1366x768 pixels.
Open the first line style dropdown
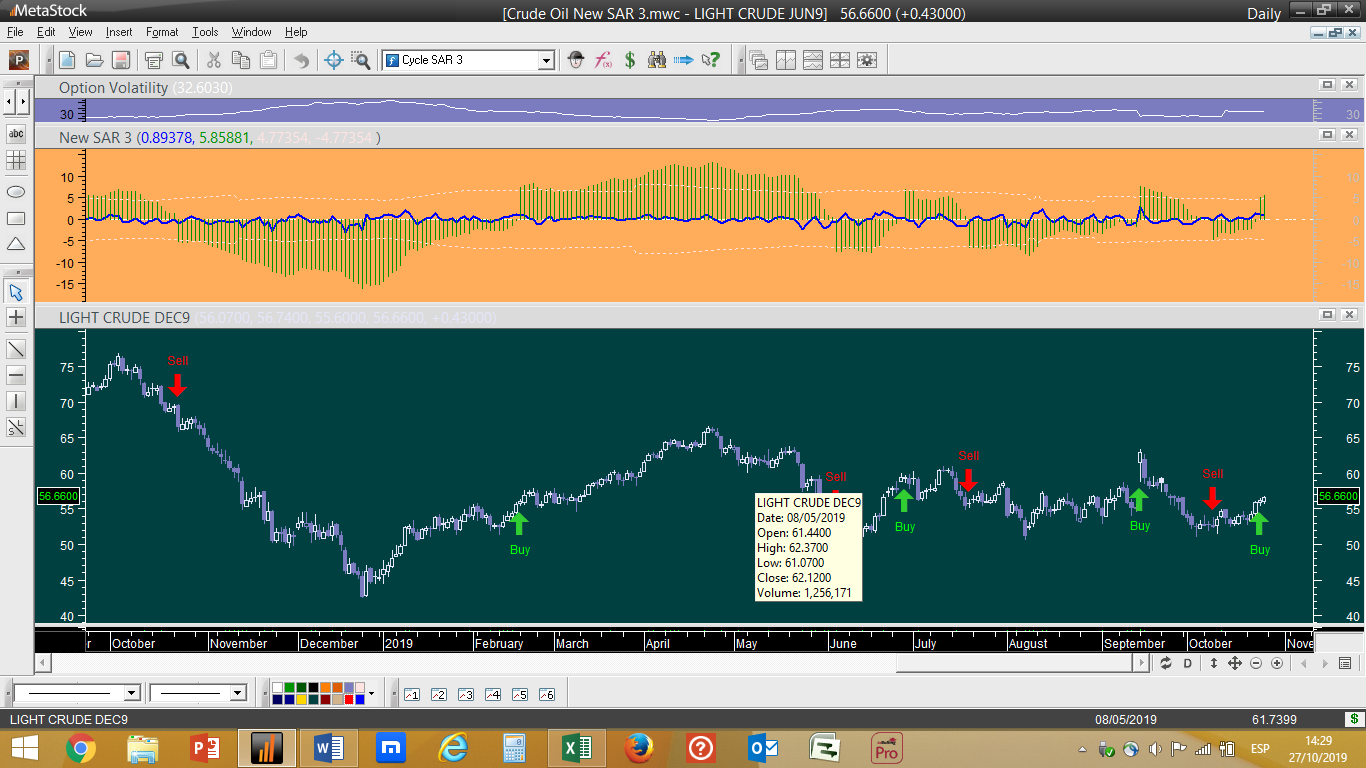[x=131, y=693]
